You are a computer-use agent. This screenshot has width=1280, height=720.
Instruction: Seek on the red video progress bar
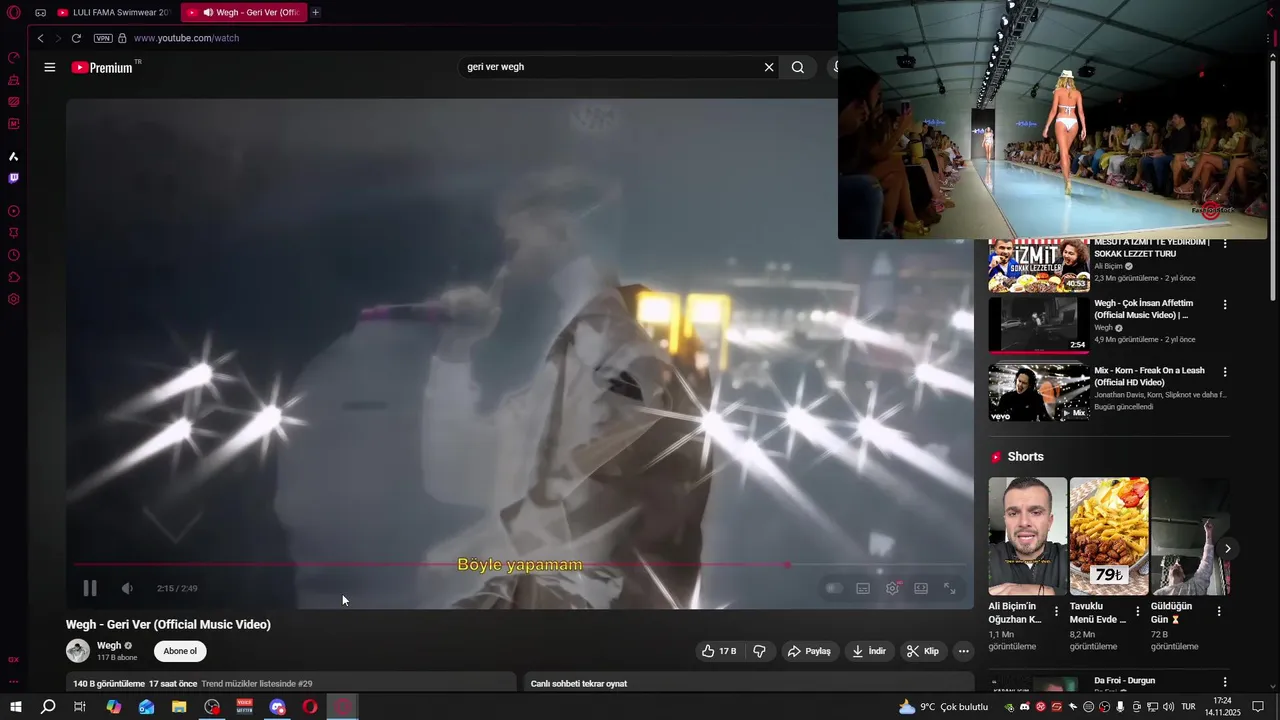520,565
